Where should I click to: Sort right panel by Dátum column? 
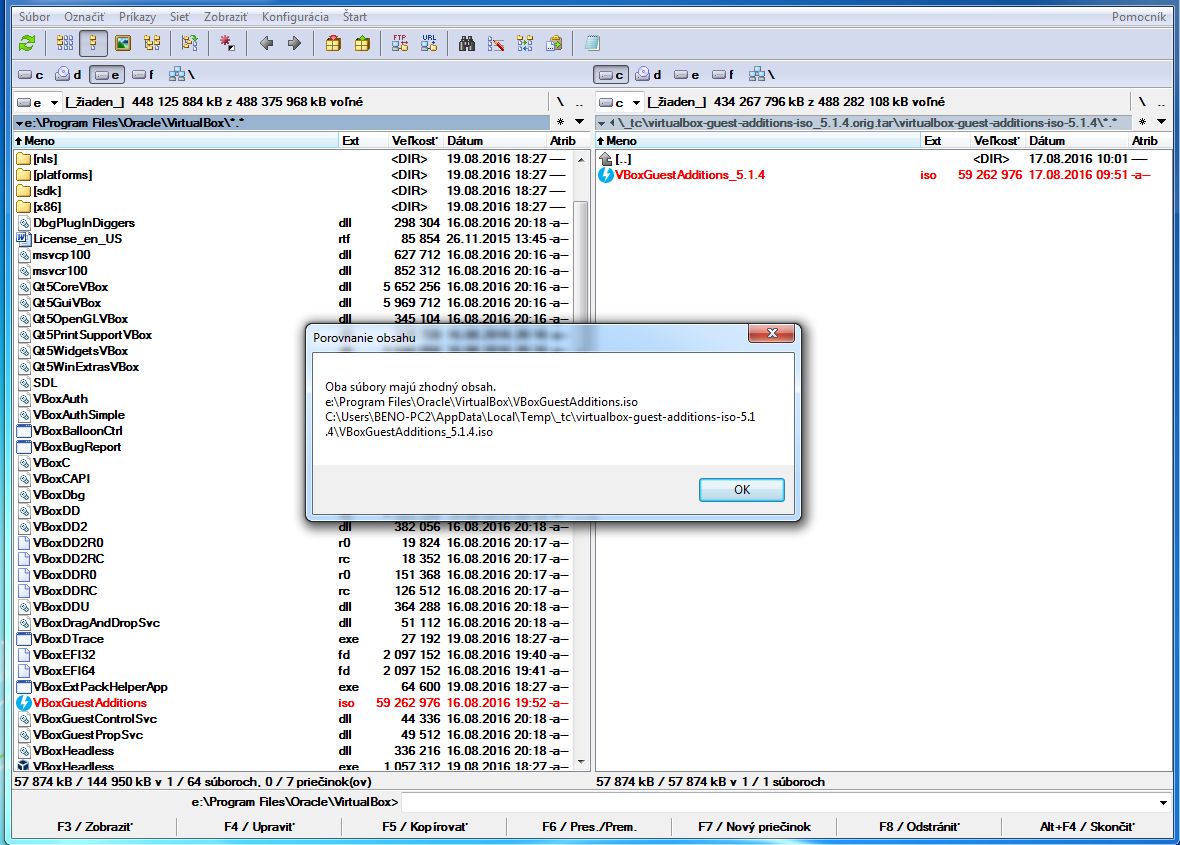1076,141
